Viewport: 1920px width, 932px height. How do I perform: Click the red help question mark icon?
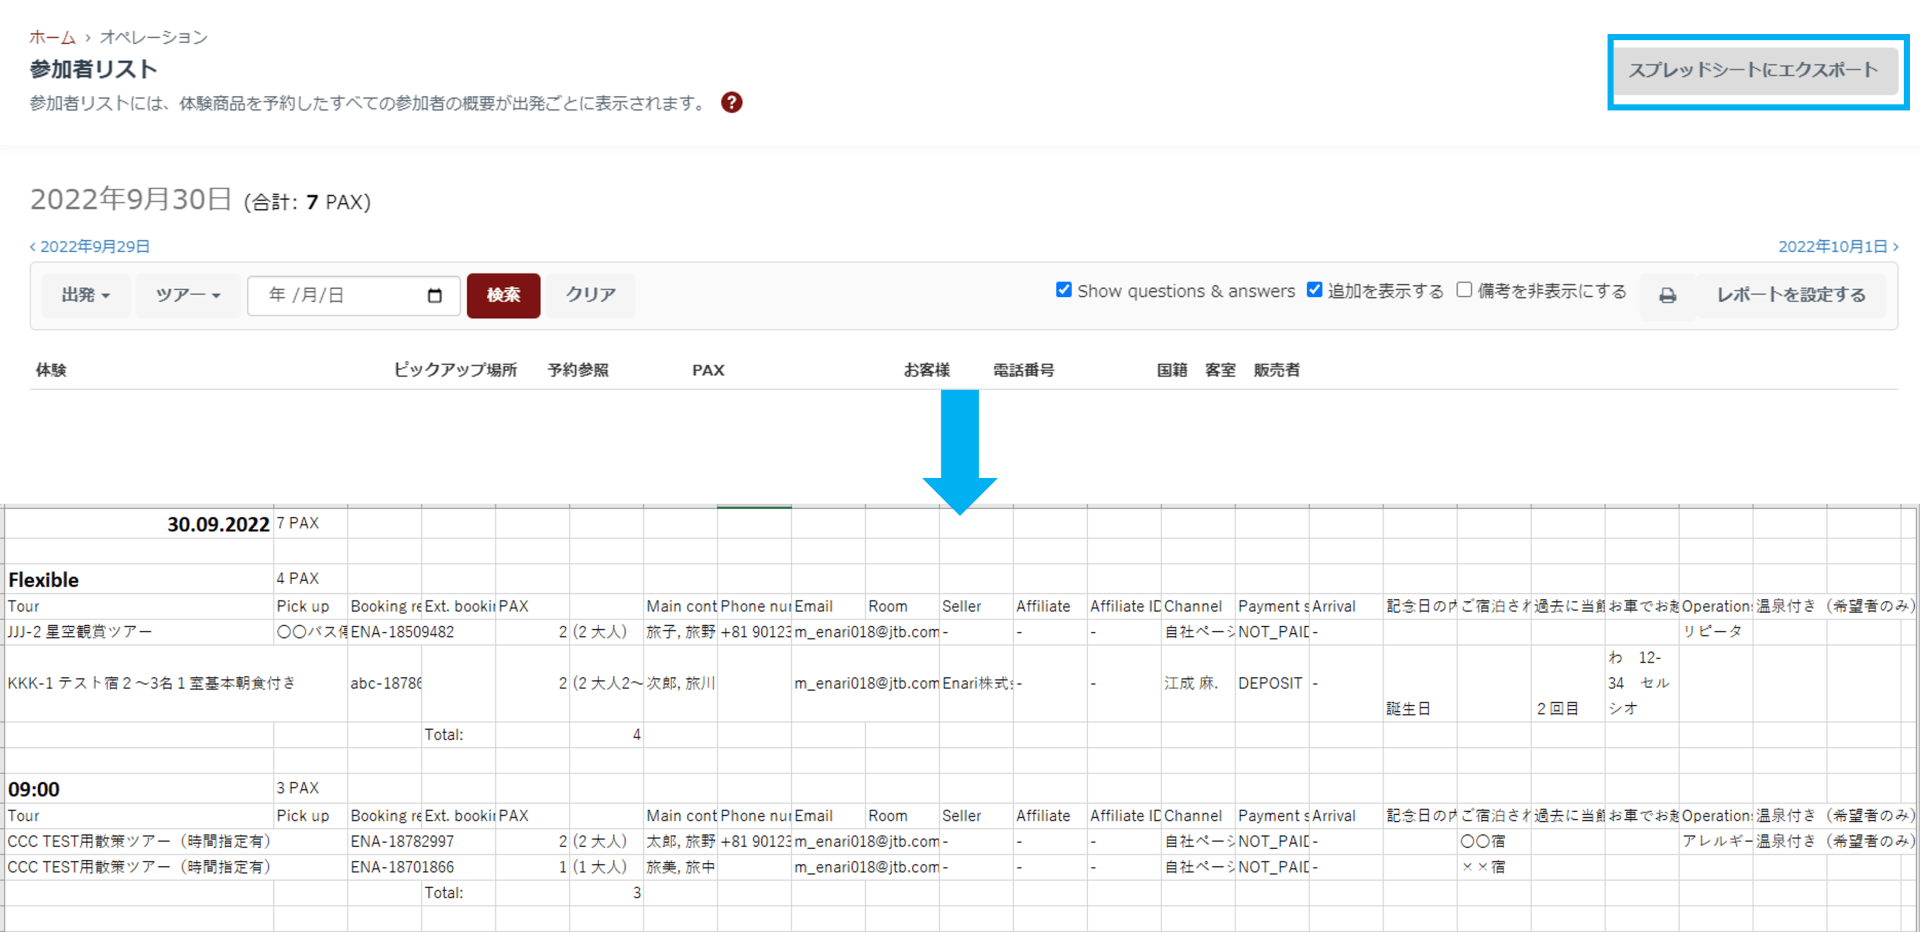(732, 103)
